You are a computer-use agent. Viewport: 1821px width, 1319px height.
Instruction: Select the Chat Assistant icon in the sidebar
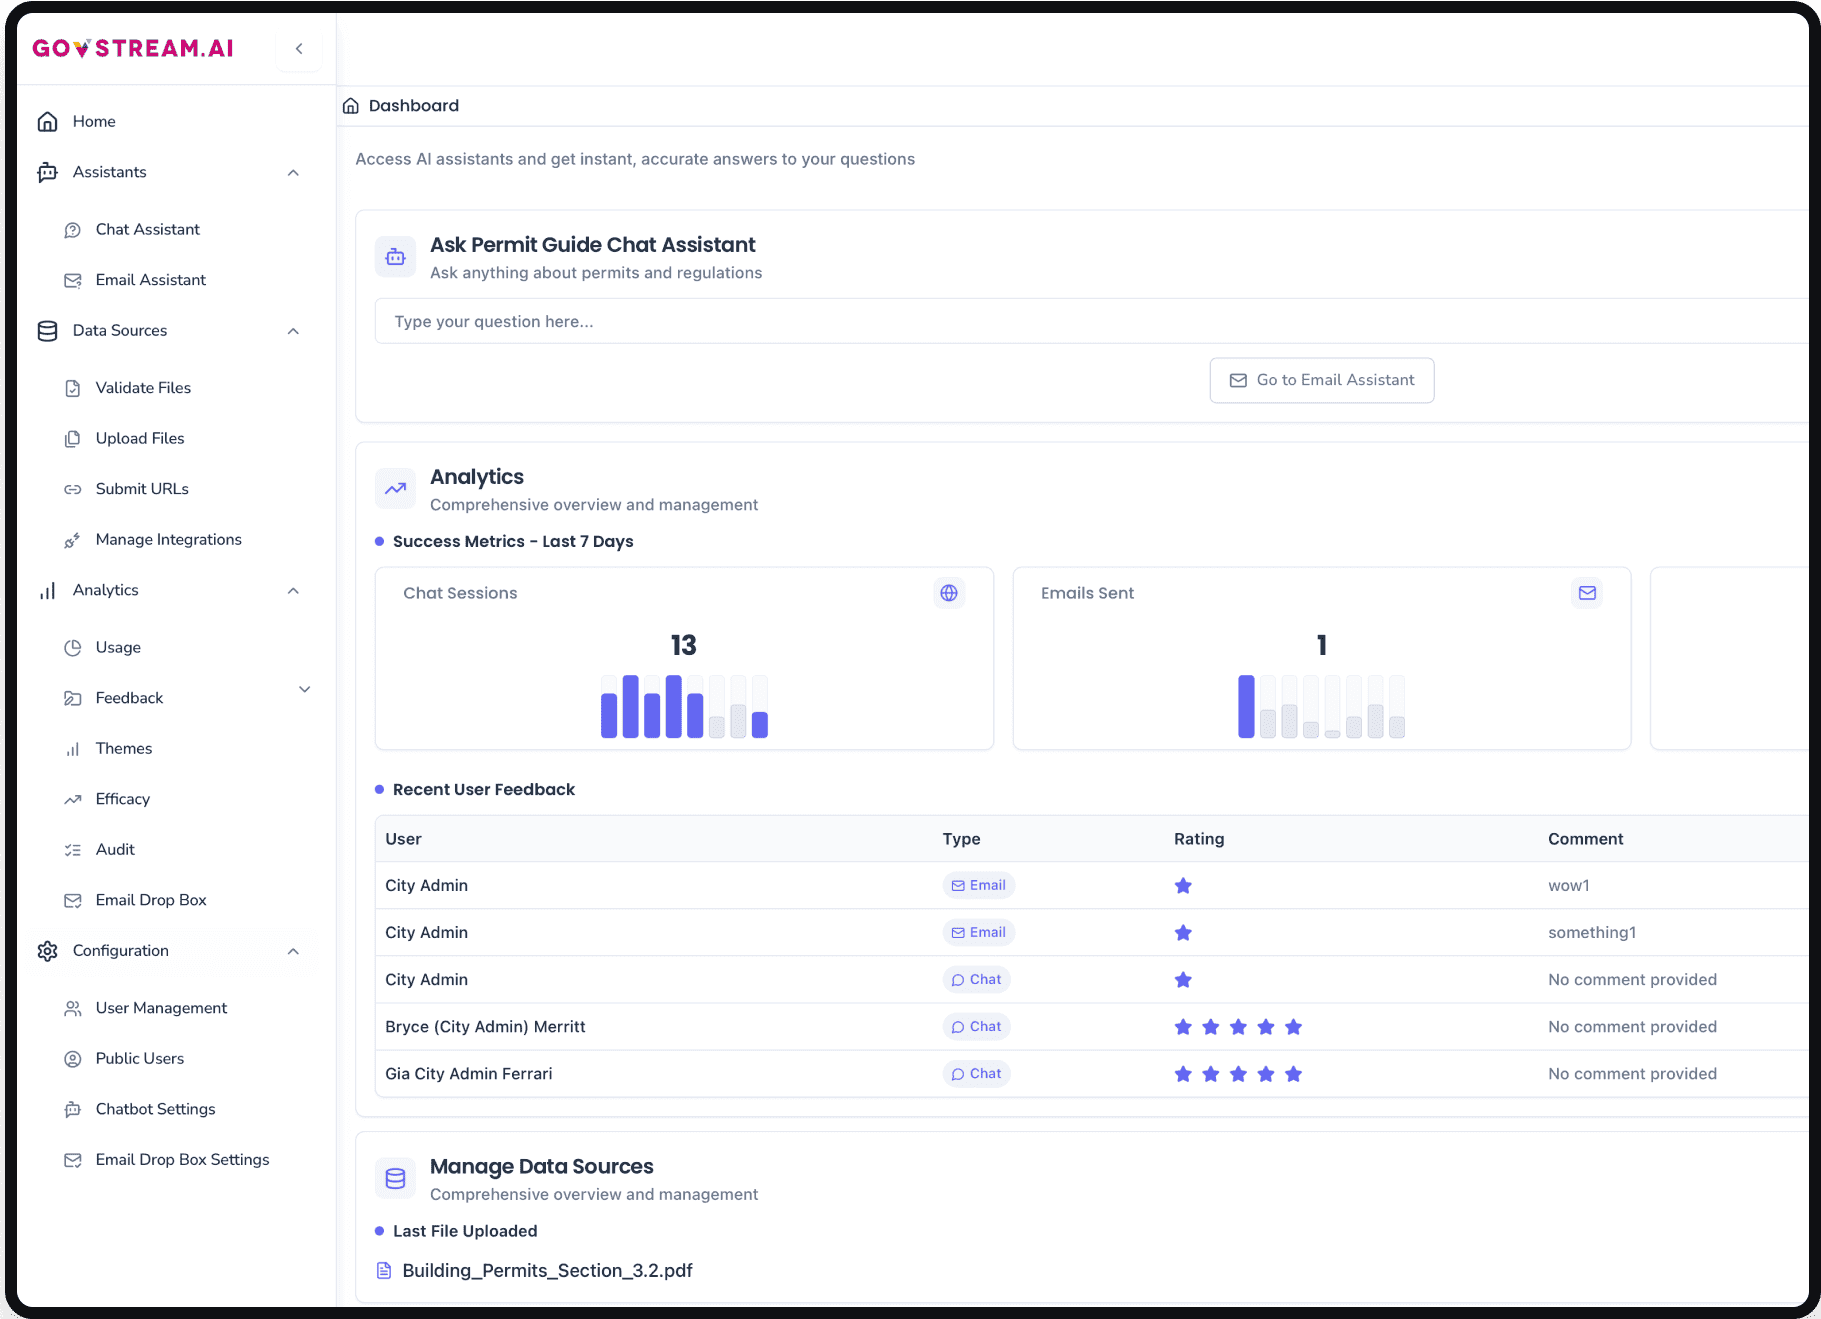(x=73, y=229)
